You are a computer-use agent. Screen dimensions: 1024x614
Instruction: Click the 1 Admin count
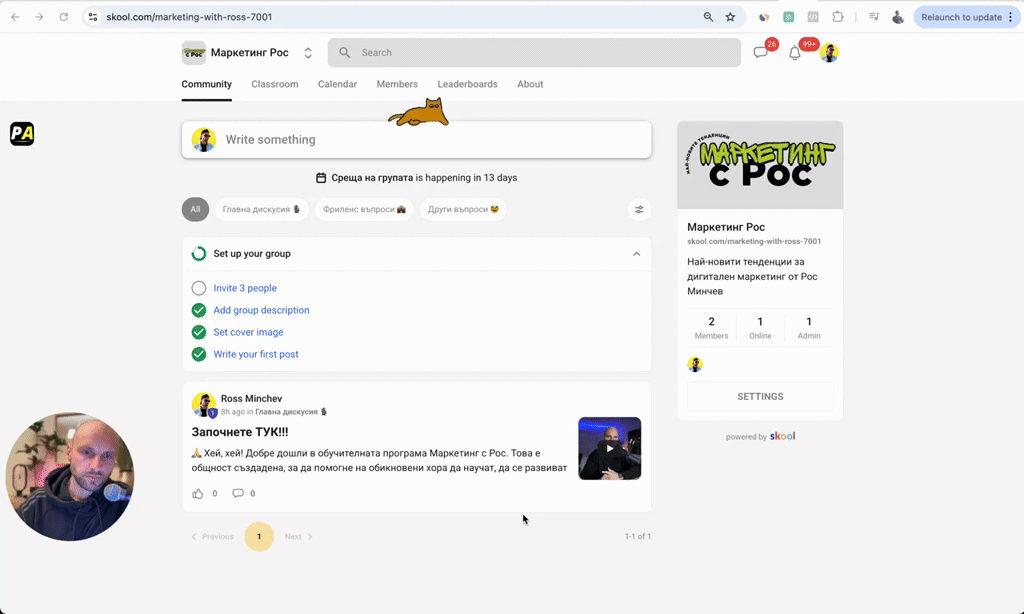(808, 327)
